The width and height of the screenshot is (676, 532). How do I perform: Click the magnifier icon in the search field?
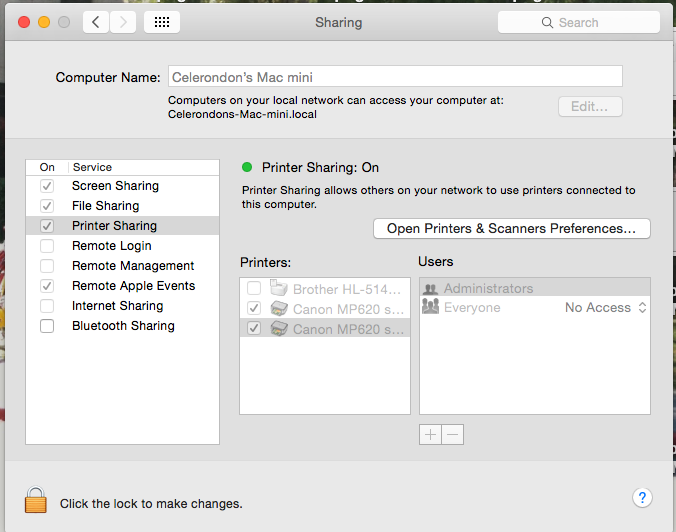click(x=547, y=22)
